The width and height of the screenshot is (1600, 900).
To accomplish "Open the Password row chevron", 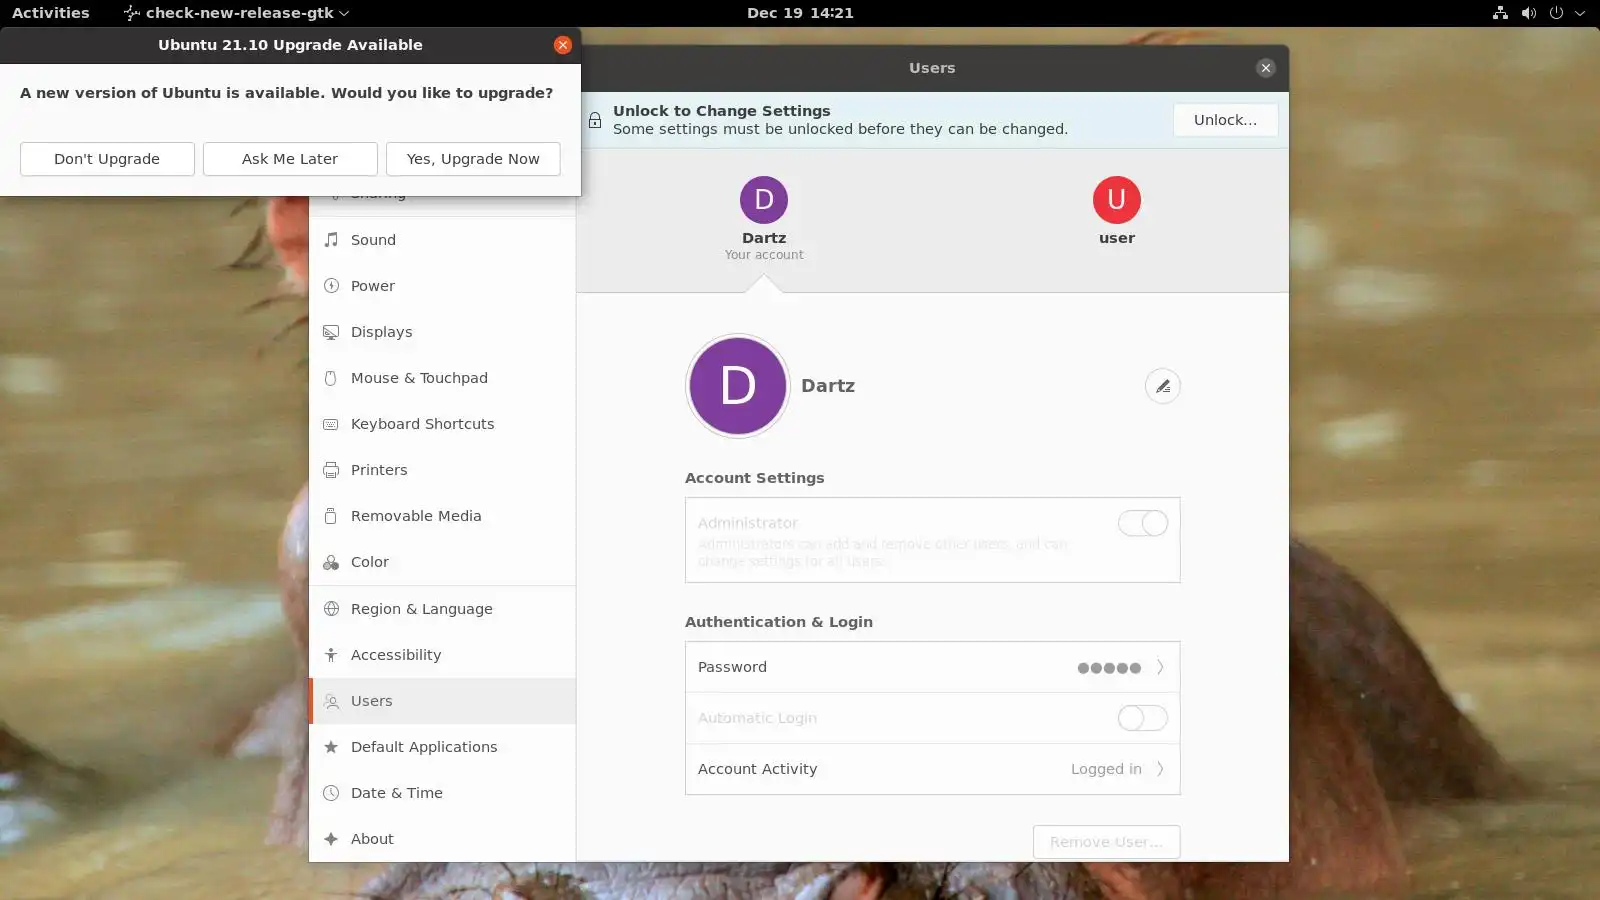I will pos(1160,667).
